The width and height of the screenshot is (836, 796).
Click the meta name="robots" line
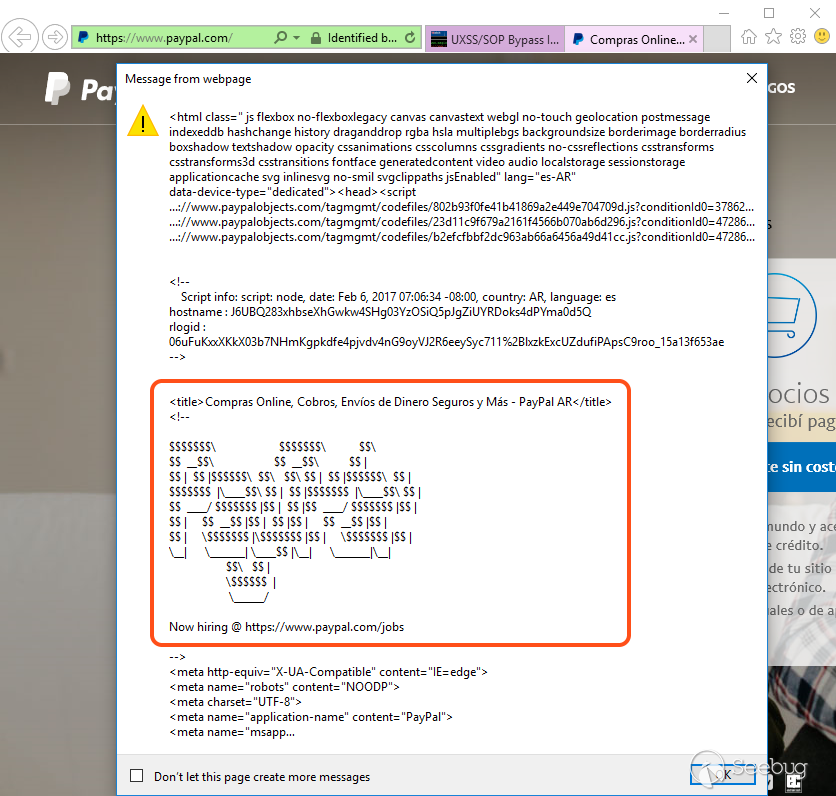pos(284,687)
